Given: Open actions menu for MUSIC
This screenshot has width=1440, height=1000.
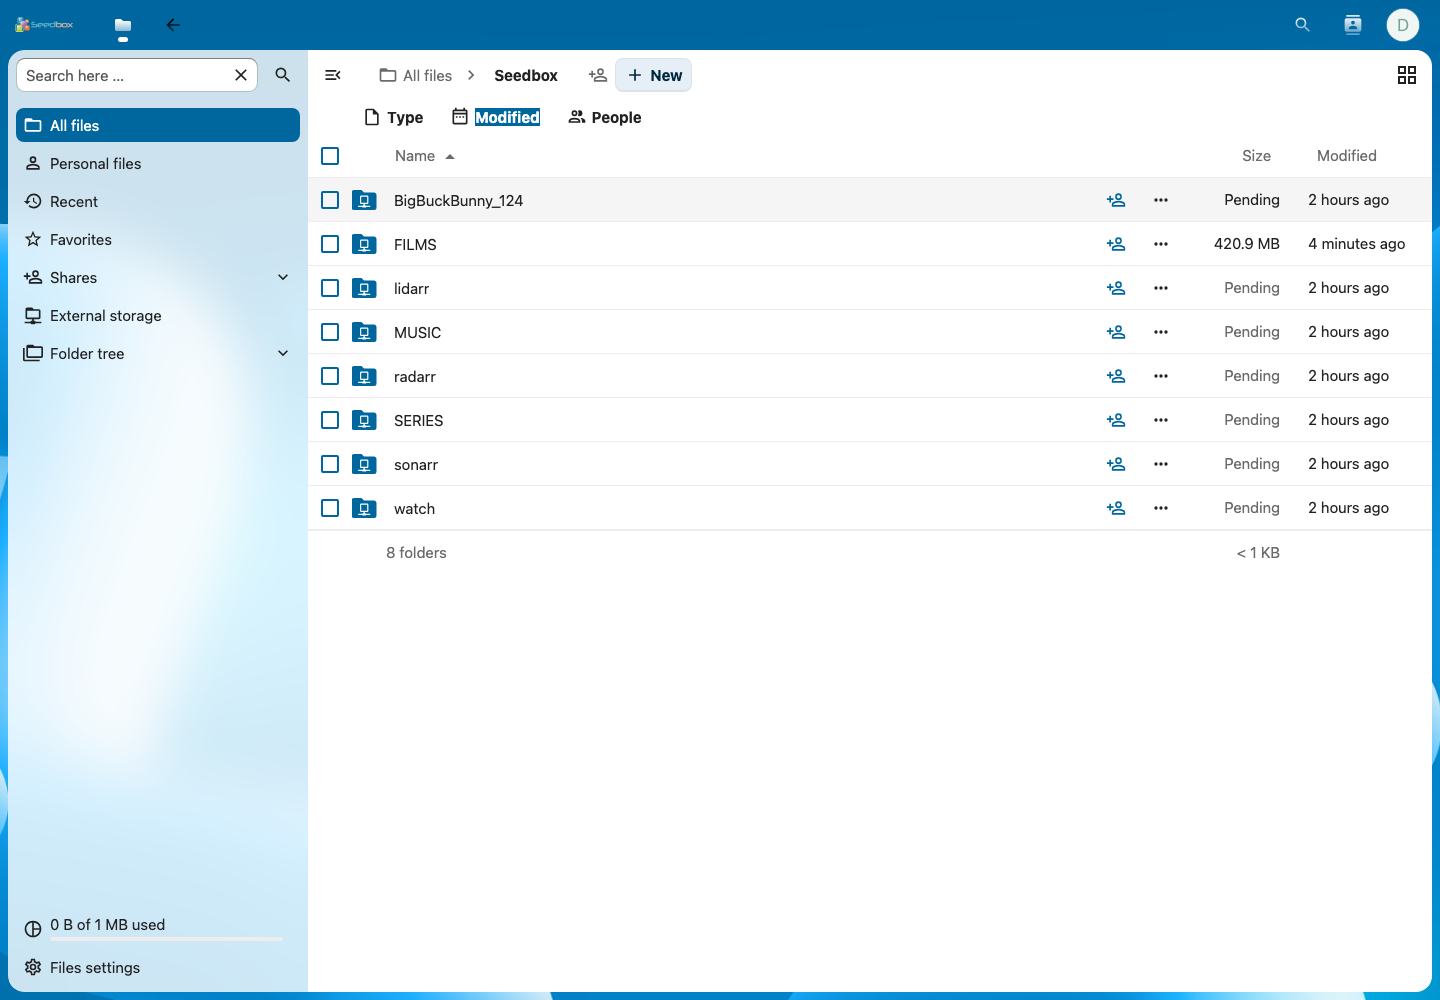Looking at the screenshot, I should click(1161, 332).
